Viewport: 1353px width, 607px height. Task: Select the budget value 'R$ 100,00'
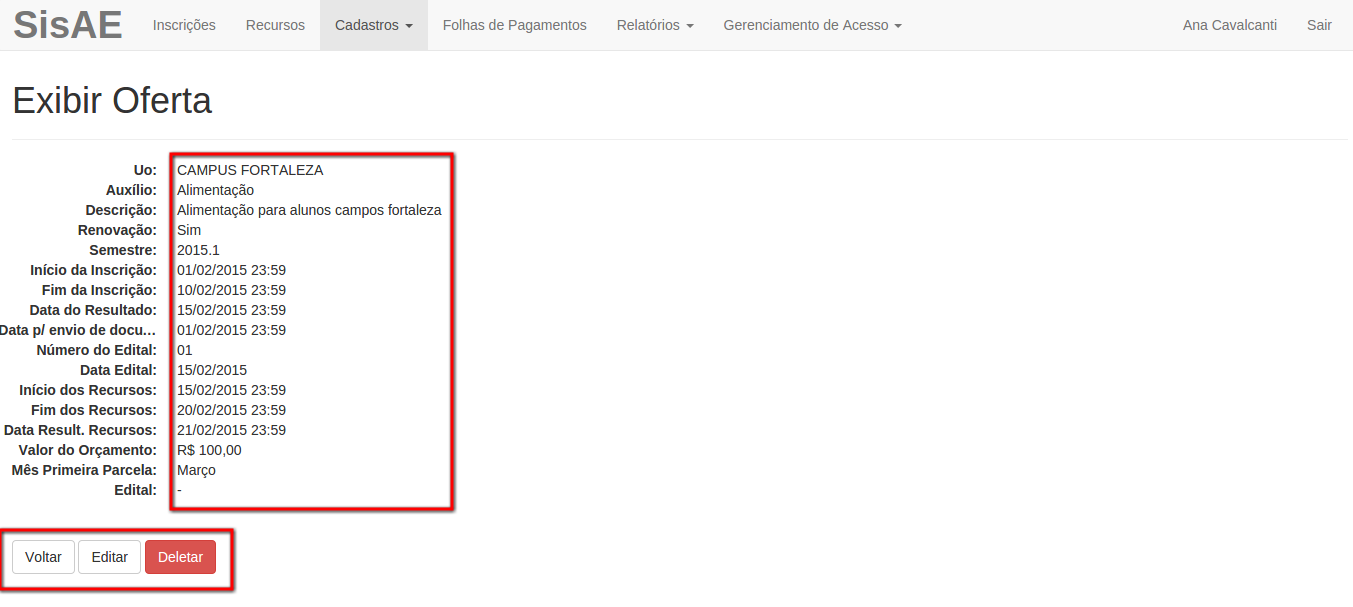[x=209, y=450]
